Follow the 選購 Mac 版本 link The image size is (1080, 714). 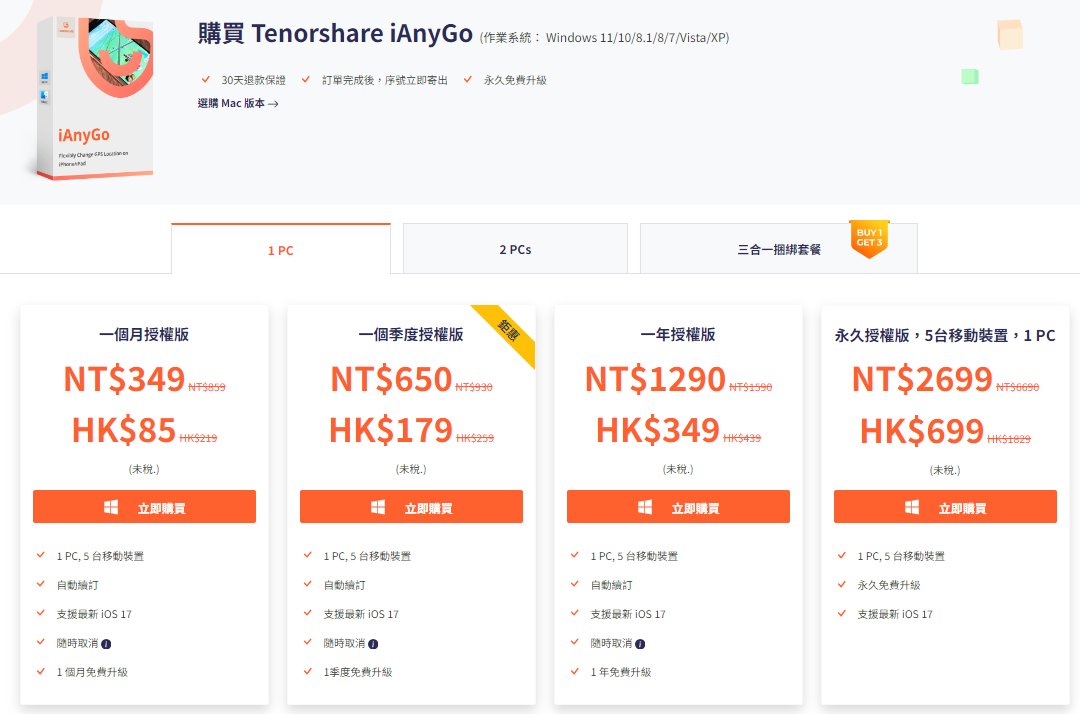(238, 103)
